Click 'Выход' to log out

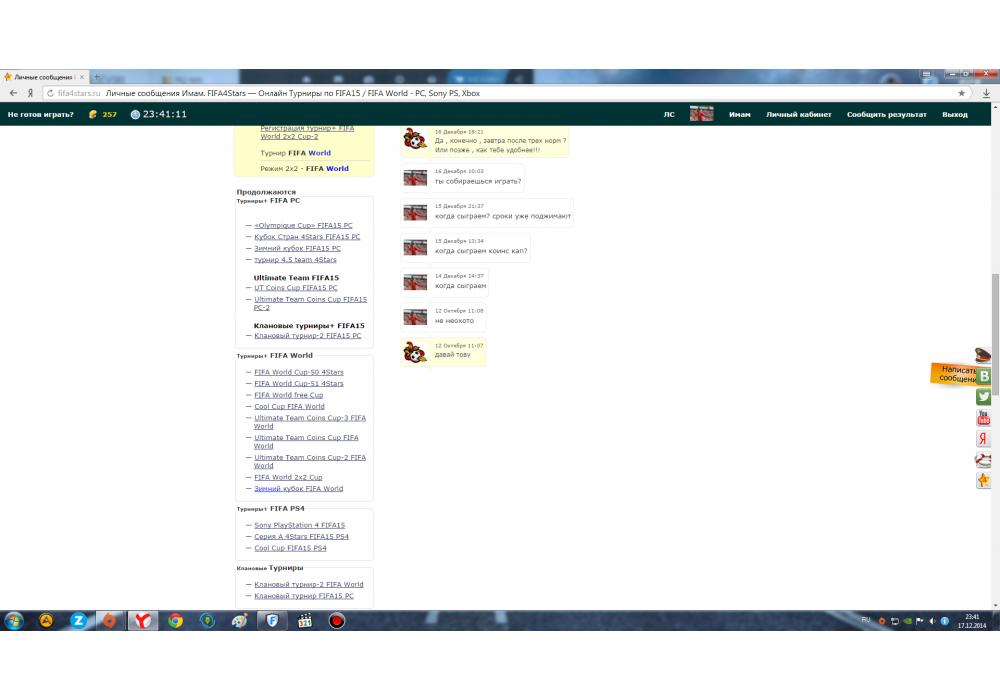[954, 115]
